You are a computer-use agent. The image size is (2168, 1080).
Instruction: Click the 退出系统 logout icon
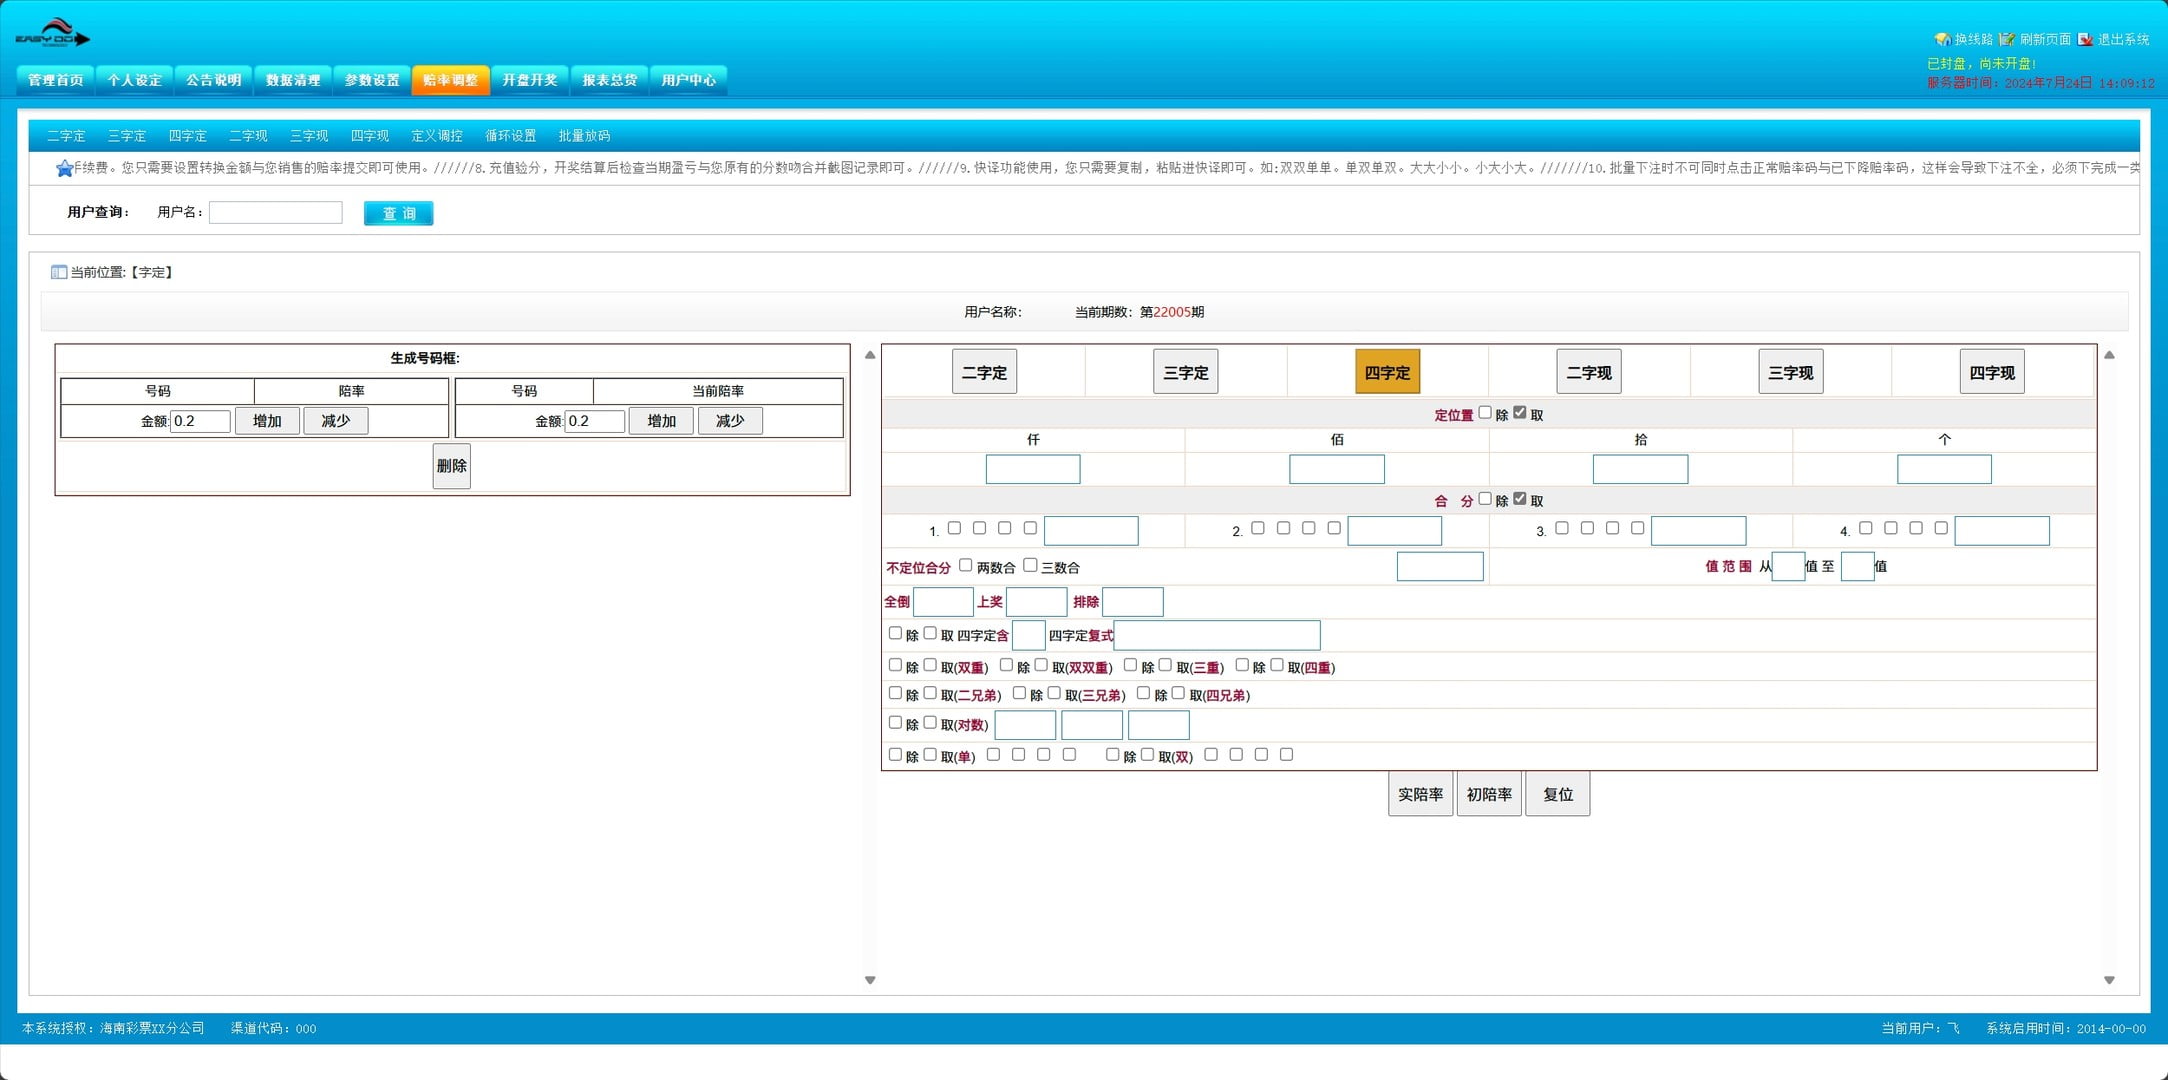[x=2085, y=39]
